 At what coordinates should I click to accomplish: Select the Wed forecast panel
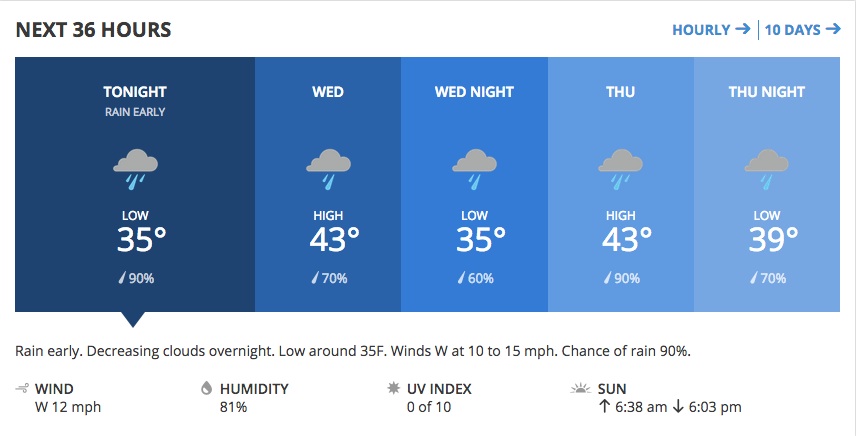[328, 184]
